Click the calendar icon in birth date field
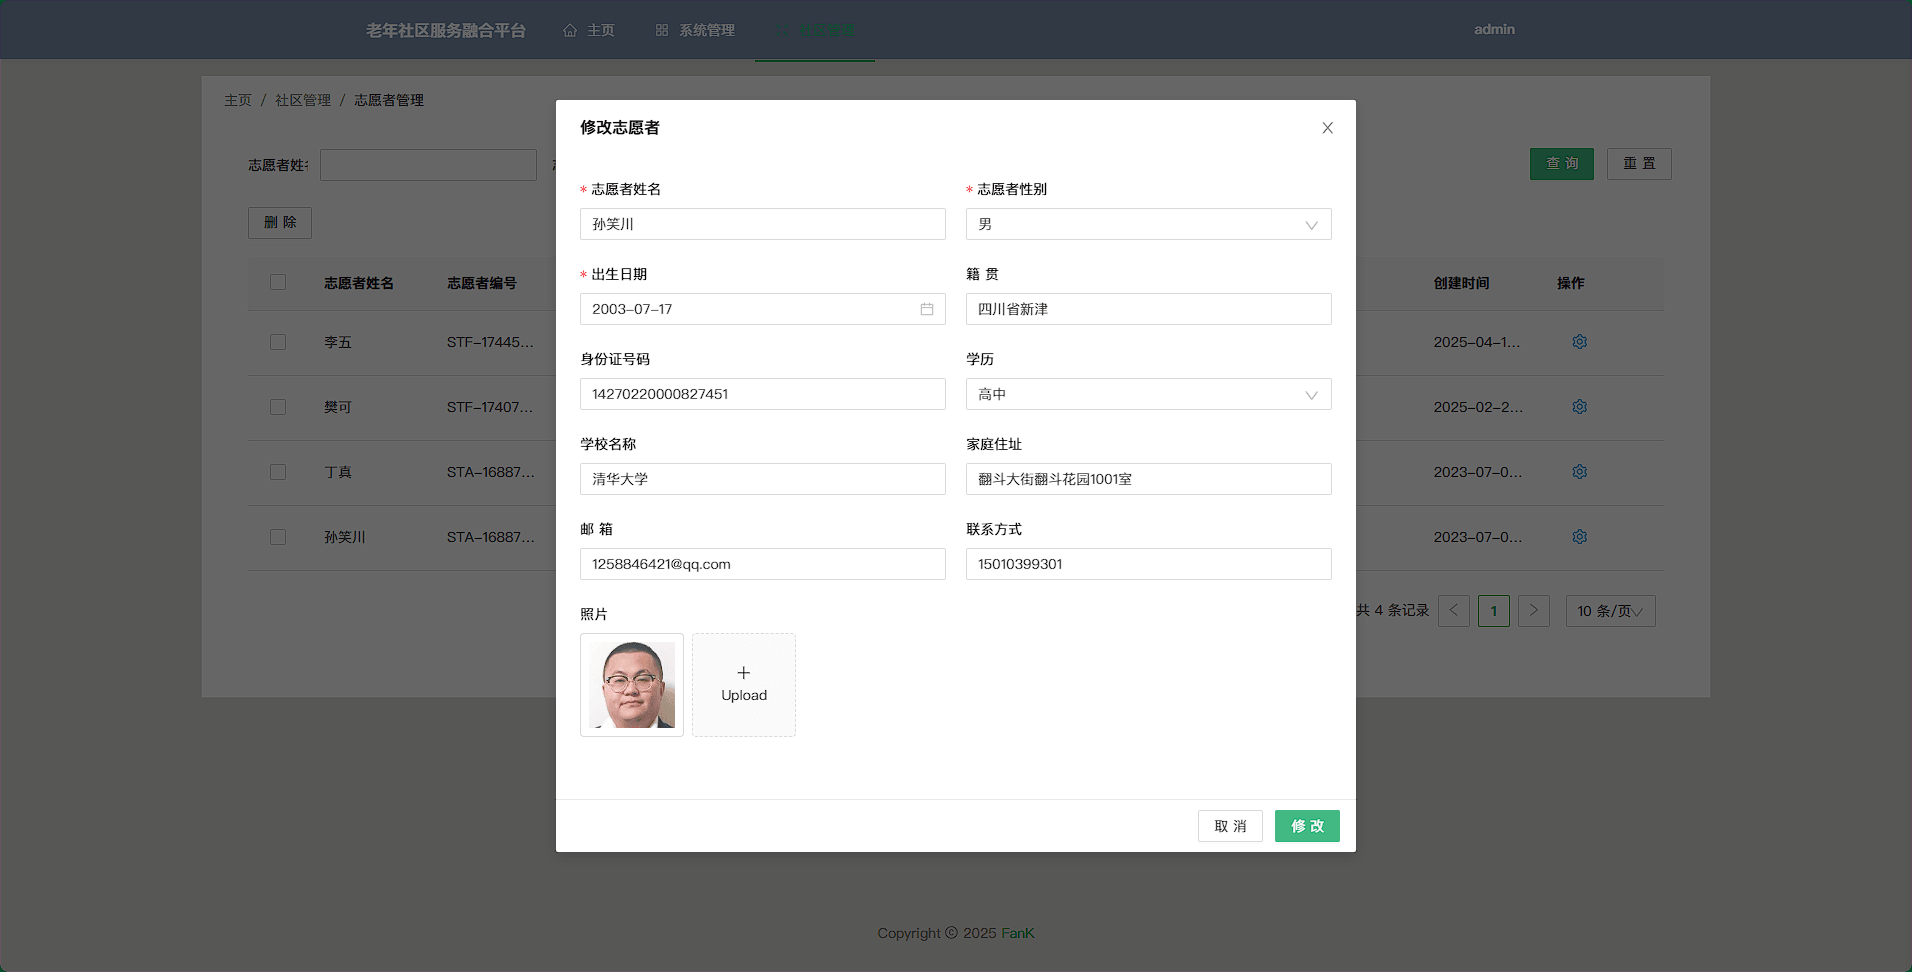Image resolution: width=1912 pixels, height=972 pixels. pyautogui.click(x=926, y=309)
